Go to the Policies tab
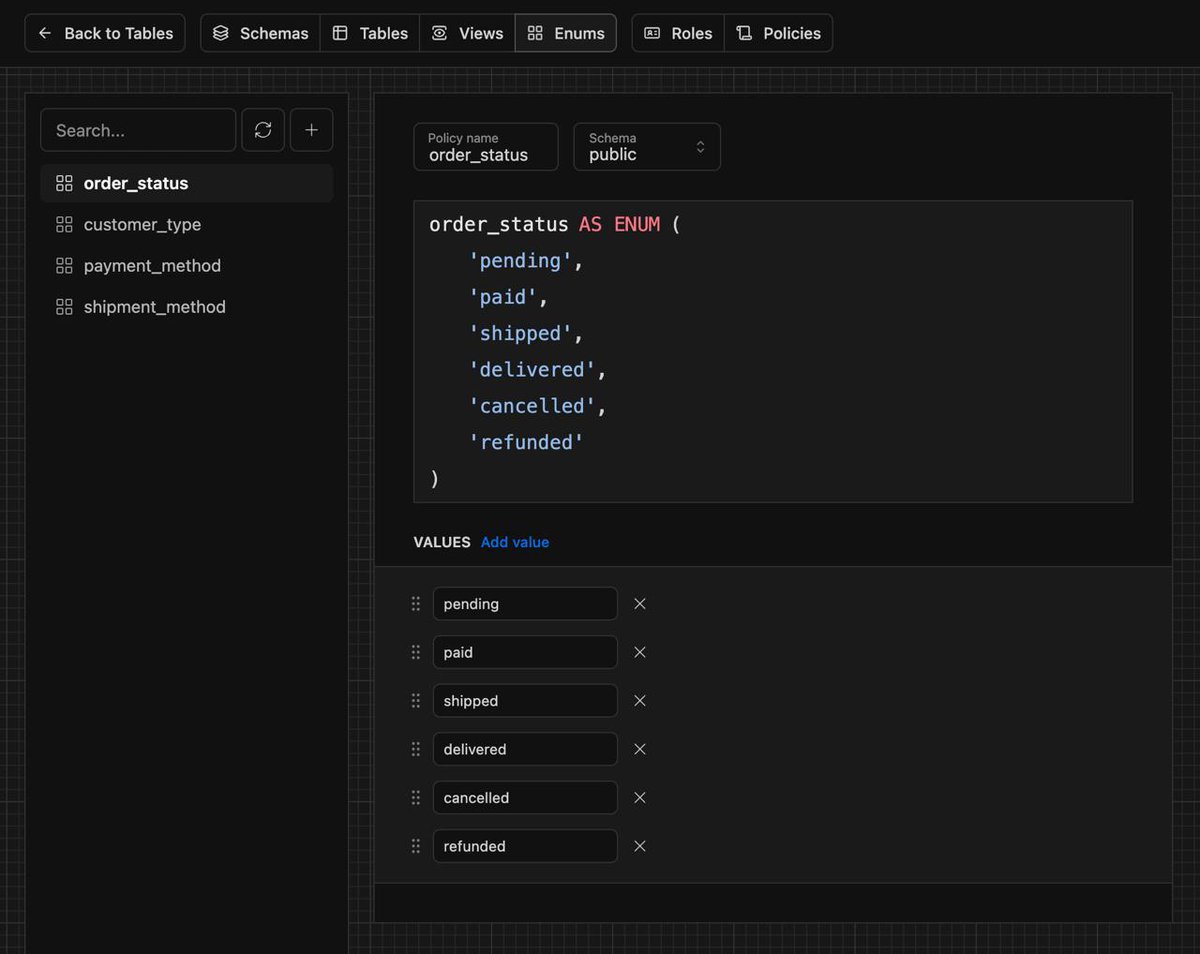1200x954 pixels. 778,33
